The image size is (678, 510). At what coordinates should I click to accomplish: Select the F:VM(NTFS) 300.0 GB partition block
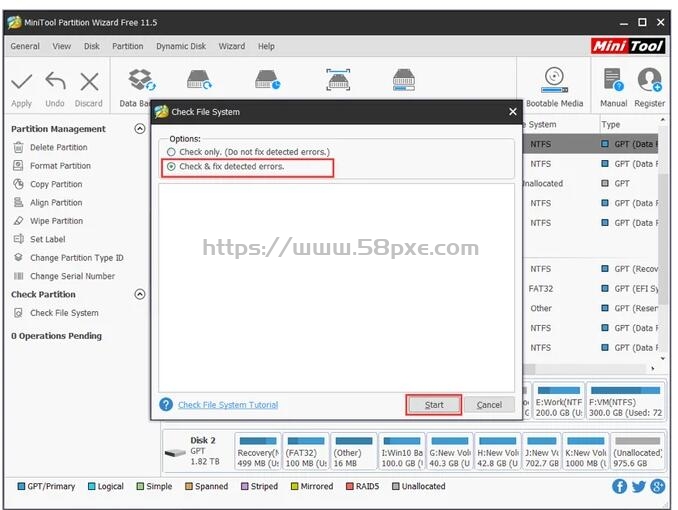(625, 401)
